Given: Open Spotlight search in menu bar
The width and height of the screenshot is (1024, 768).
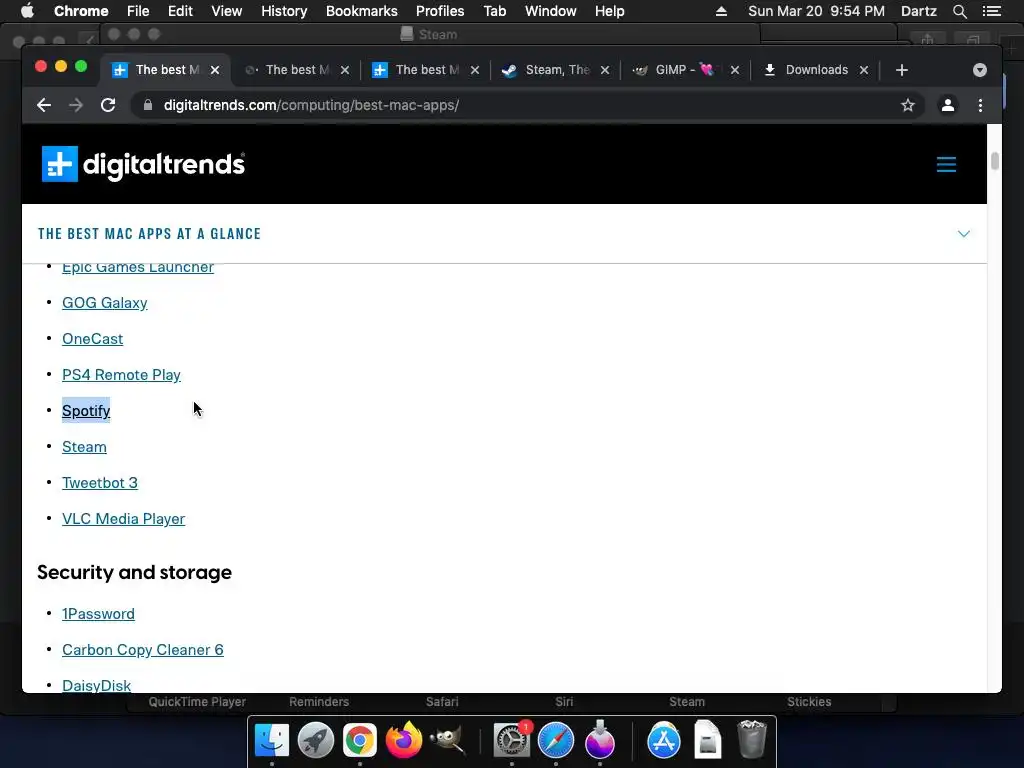Looking at the screenshot, I should [959, 11].
